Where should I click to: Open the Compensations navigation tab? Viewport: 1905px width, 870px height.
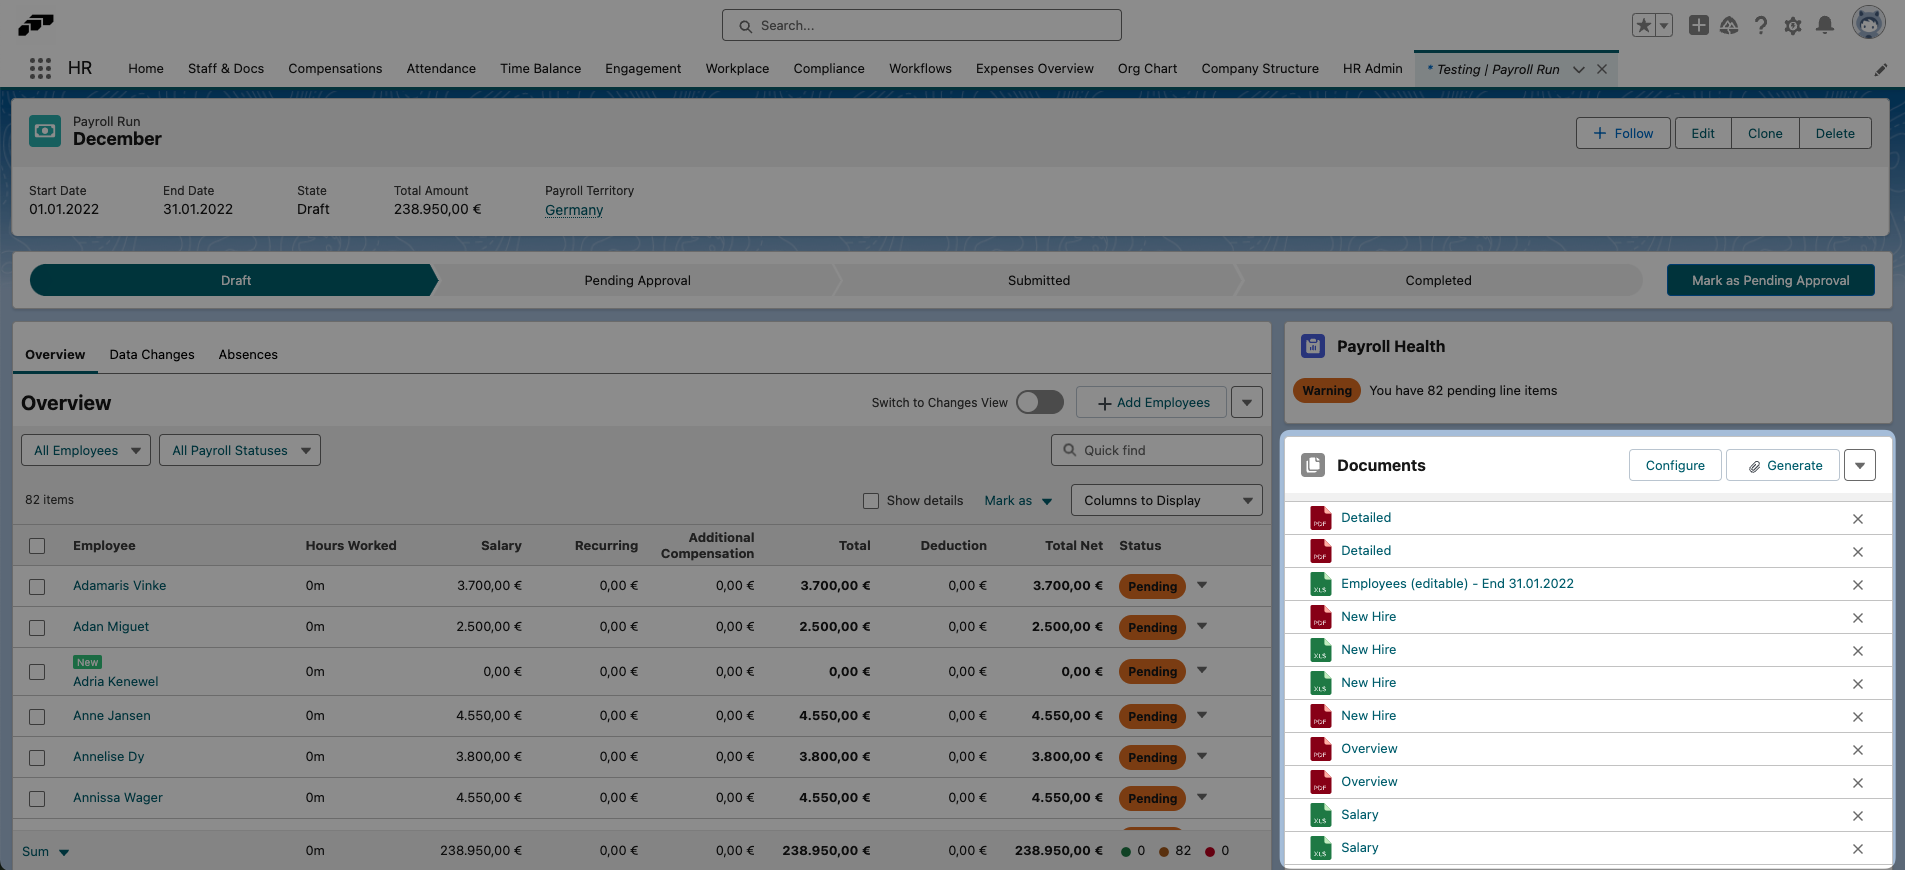tap(335, 69)
